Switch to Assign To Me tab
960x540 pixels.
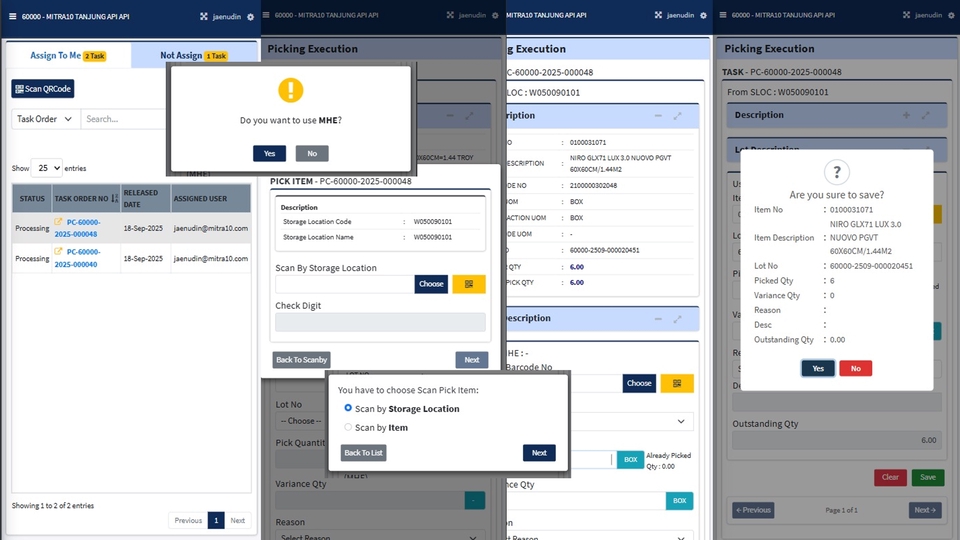tap(68, 55)
